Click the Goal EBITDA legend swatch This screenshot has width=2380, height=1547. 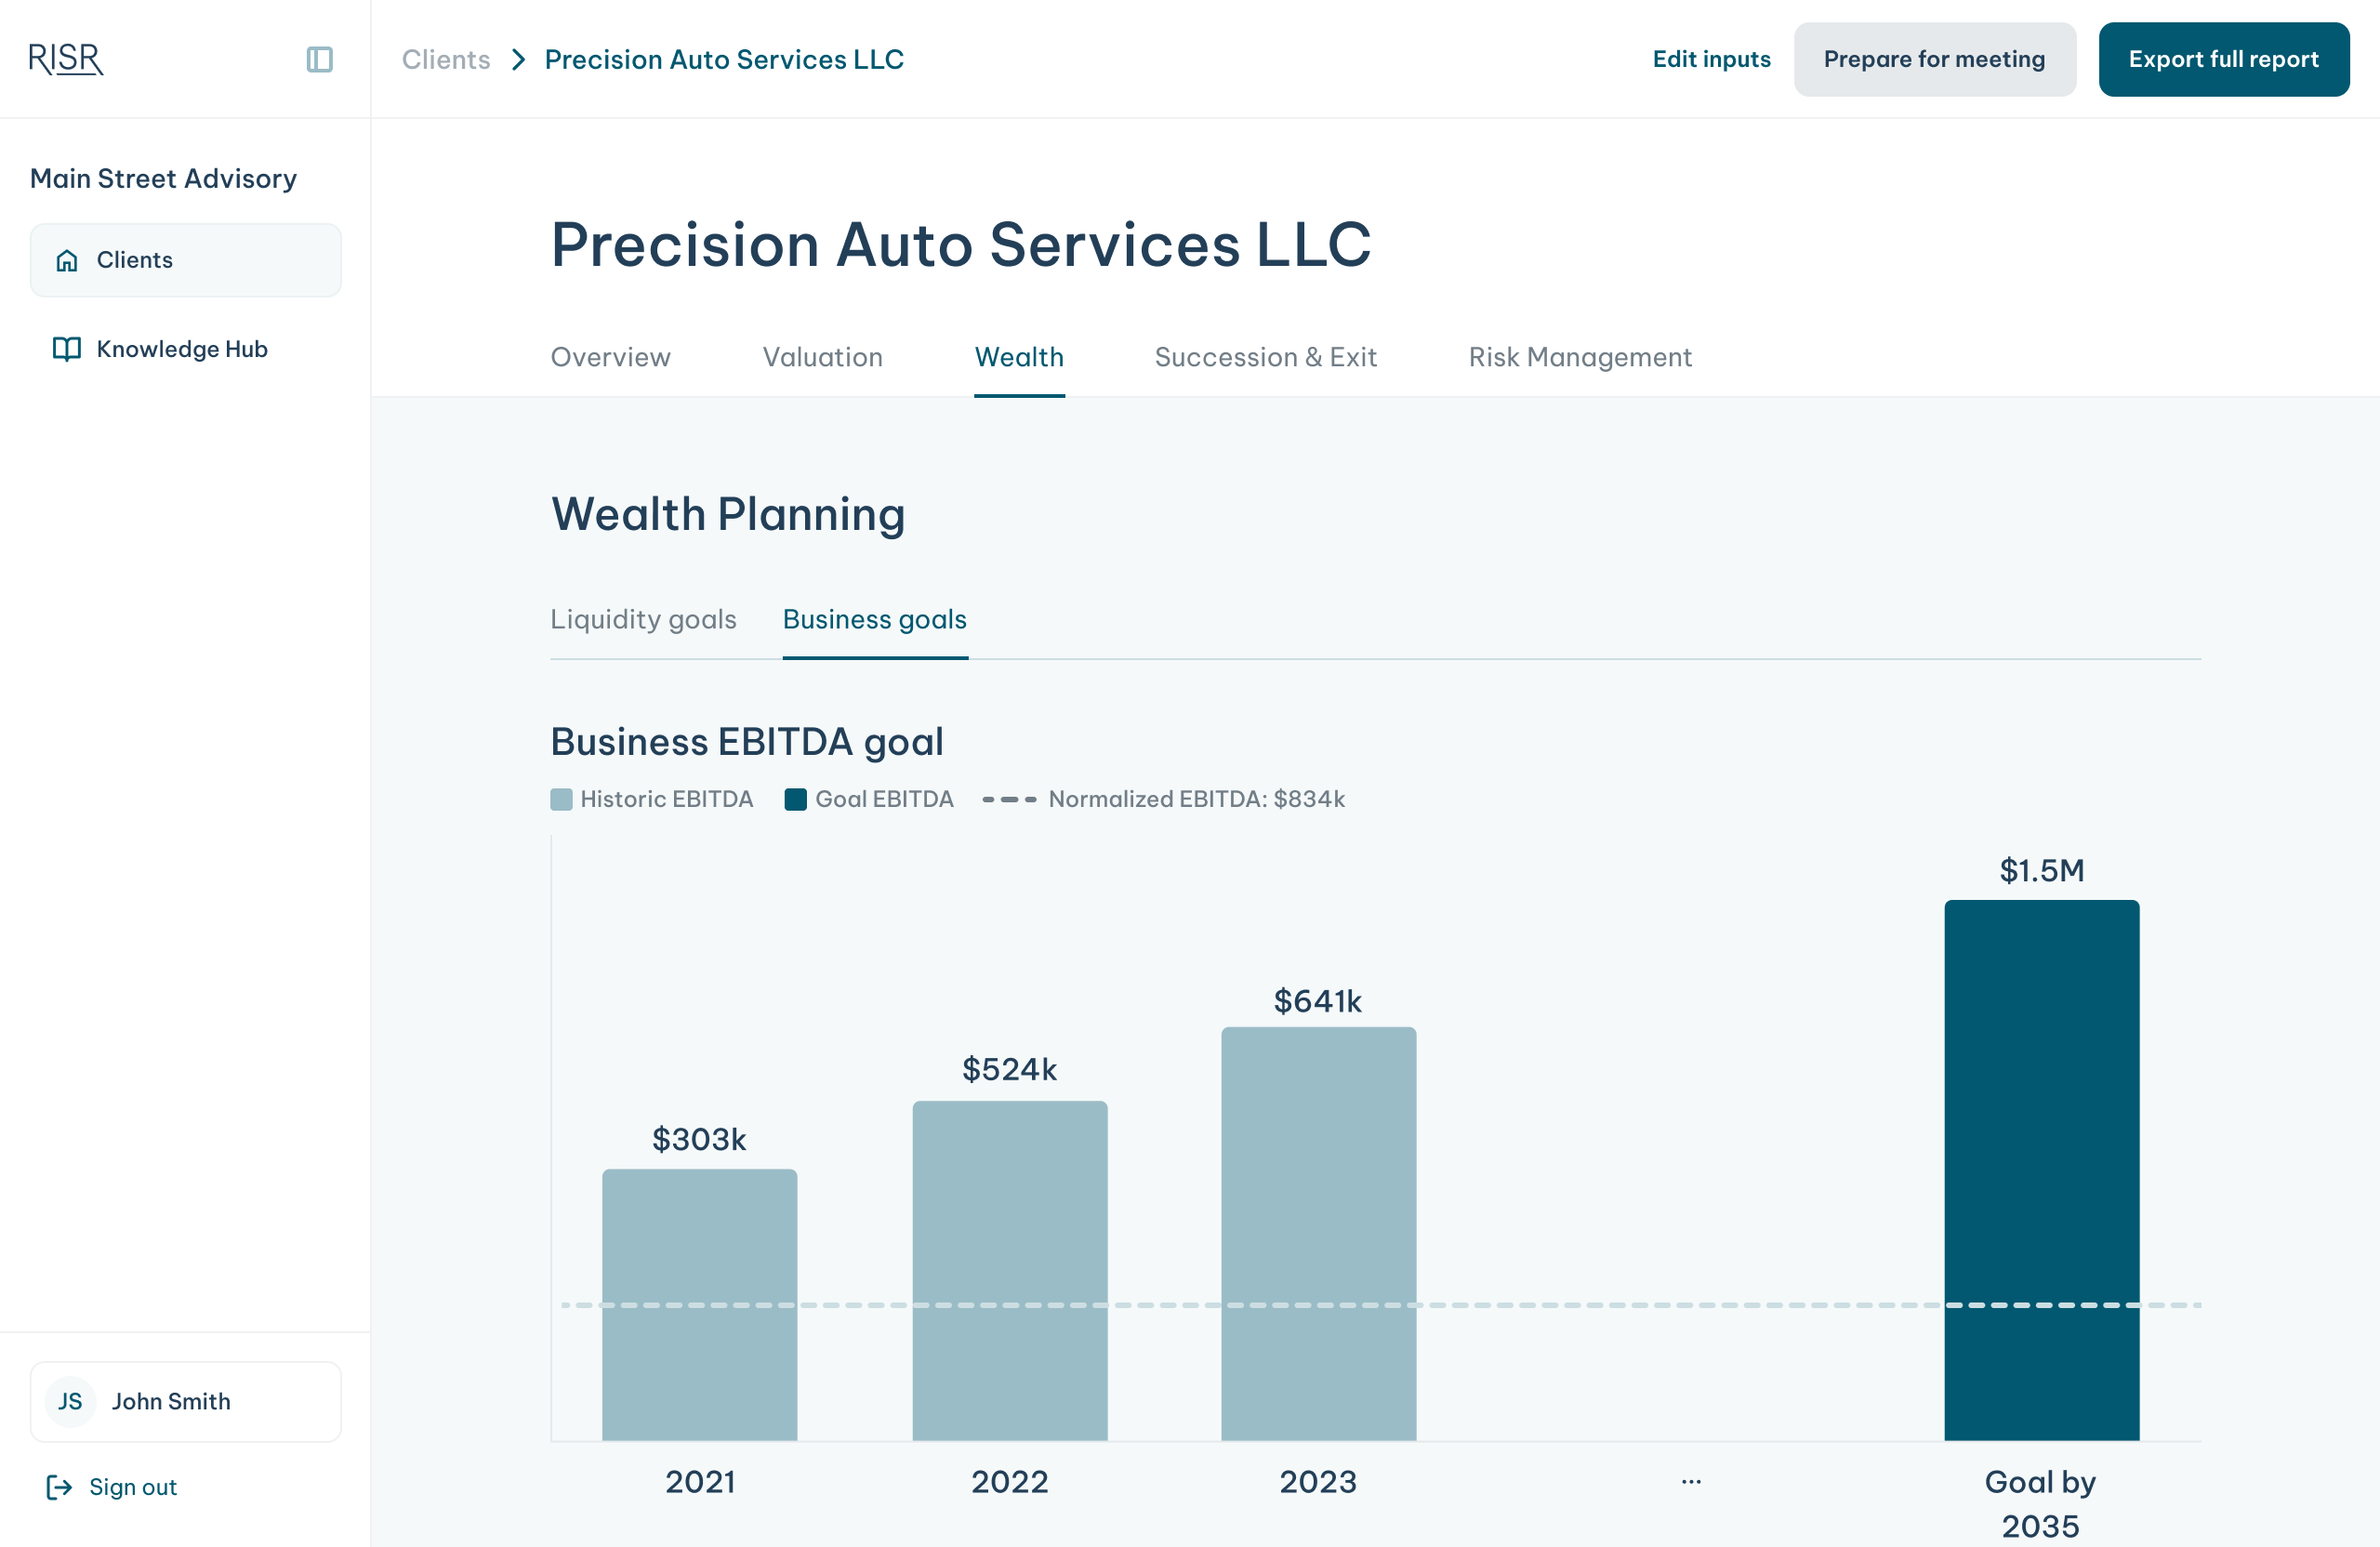tap(796, 799)
